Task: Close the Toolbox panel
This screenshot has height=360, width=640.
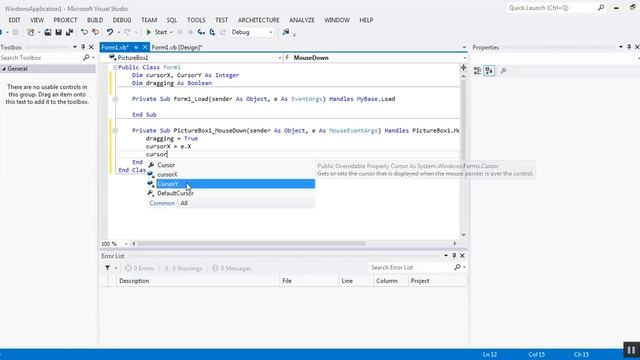Action: pos(91,47)
